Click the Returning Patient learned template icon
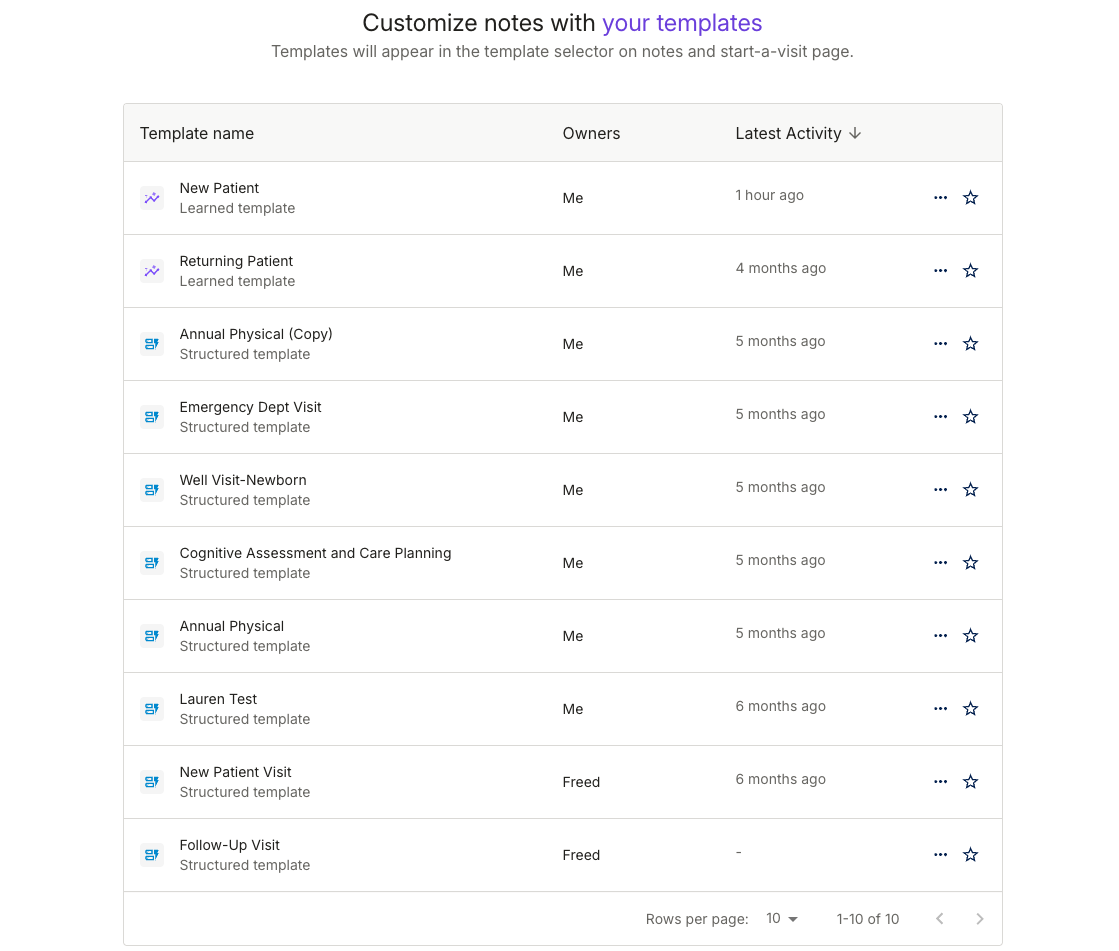Screen dimensions: 1119x951 tap(152, 271)
